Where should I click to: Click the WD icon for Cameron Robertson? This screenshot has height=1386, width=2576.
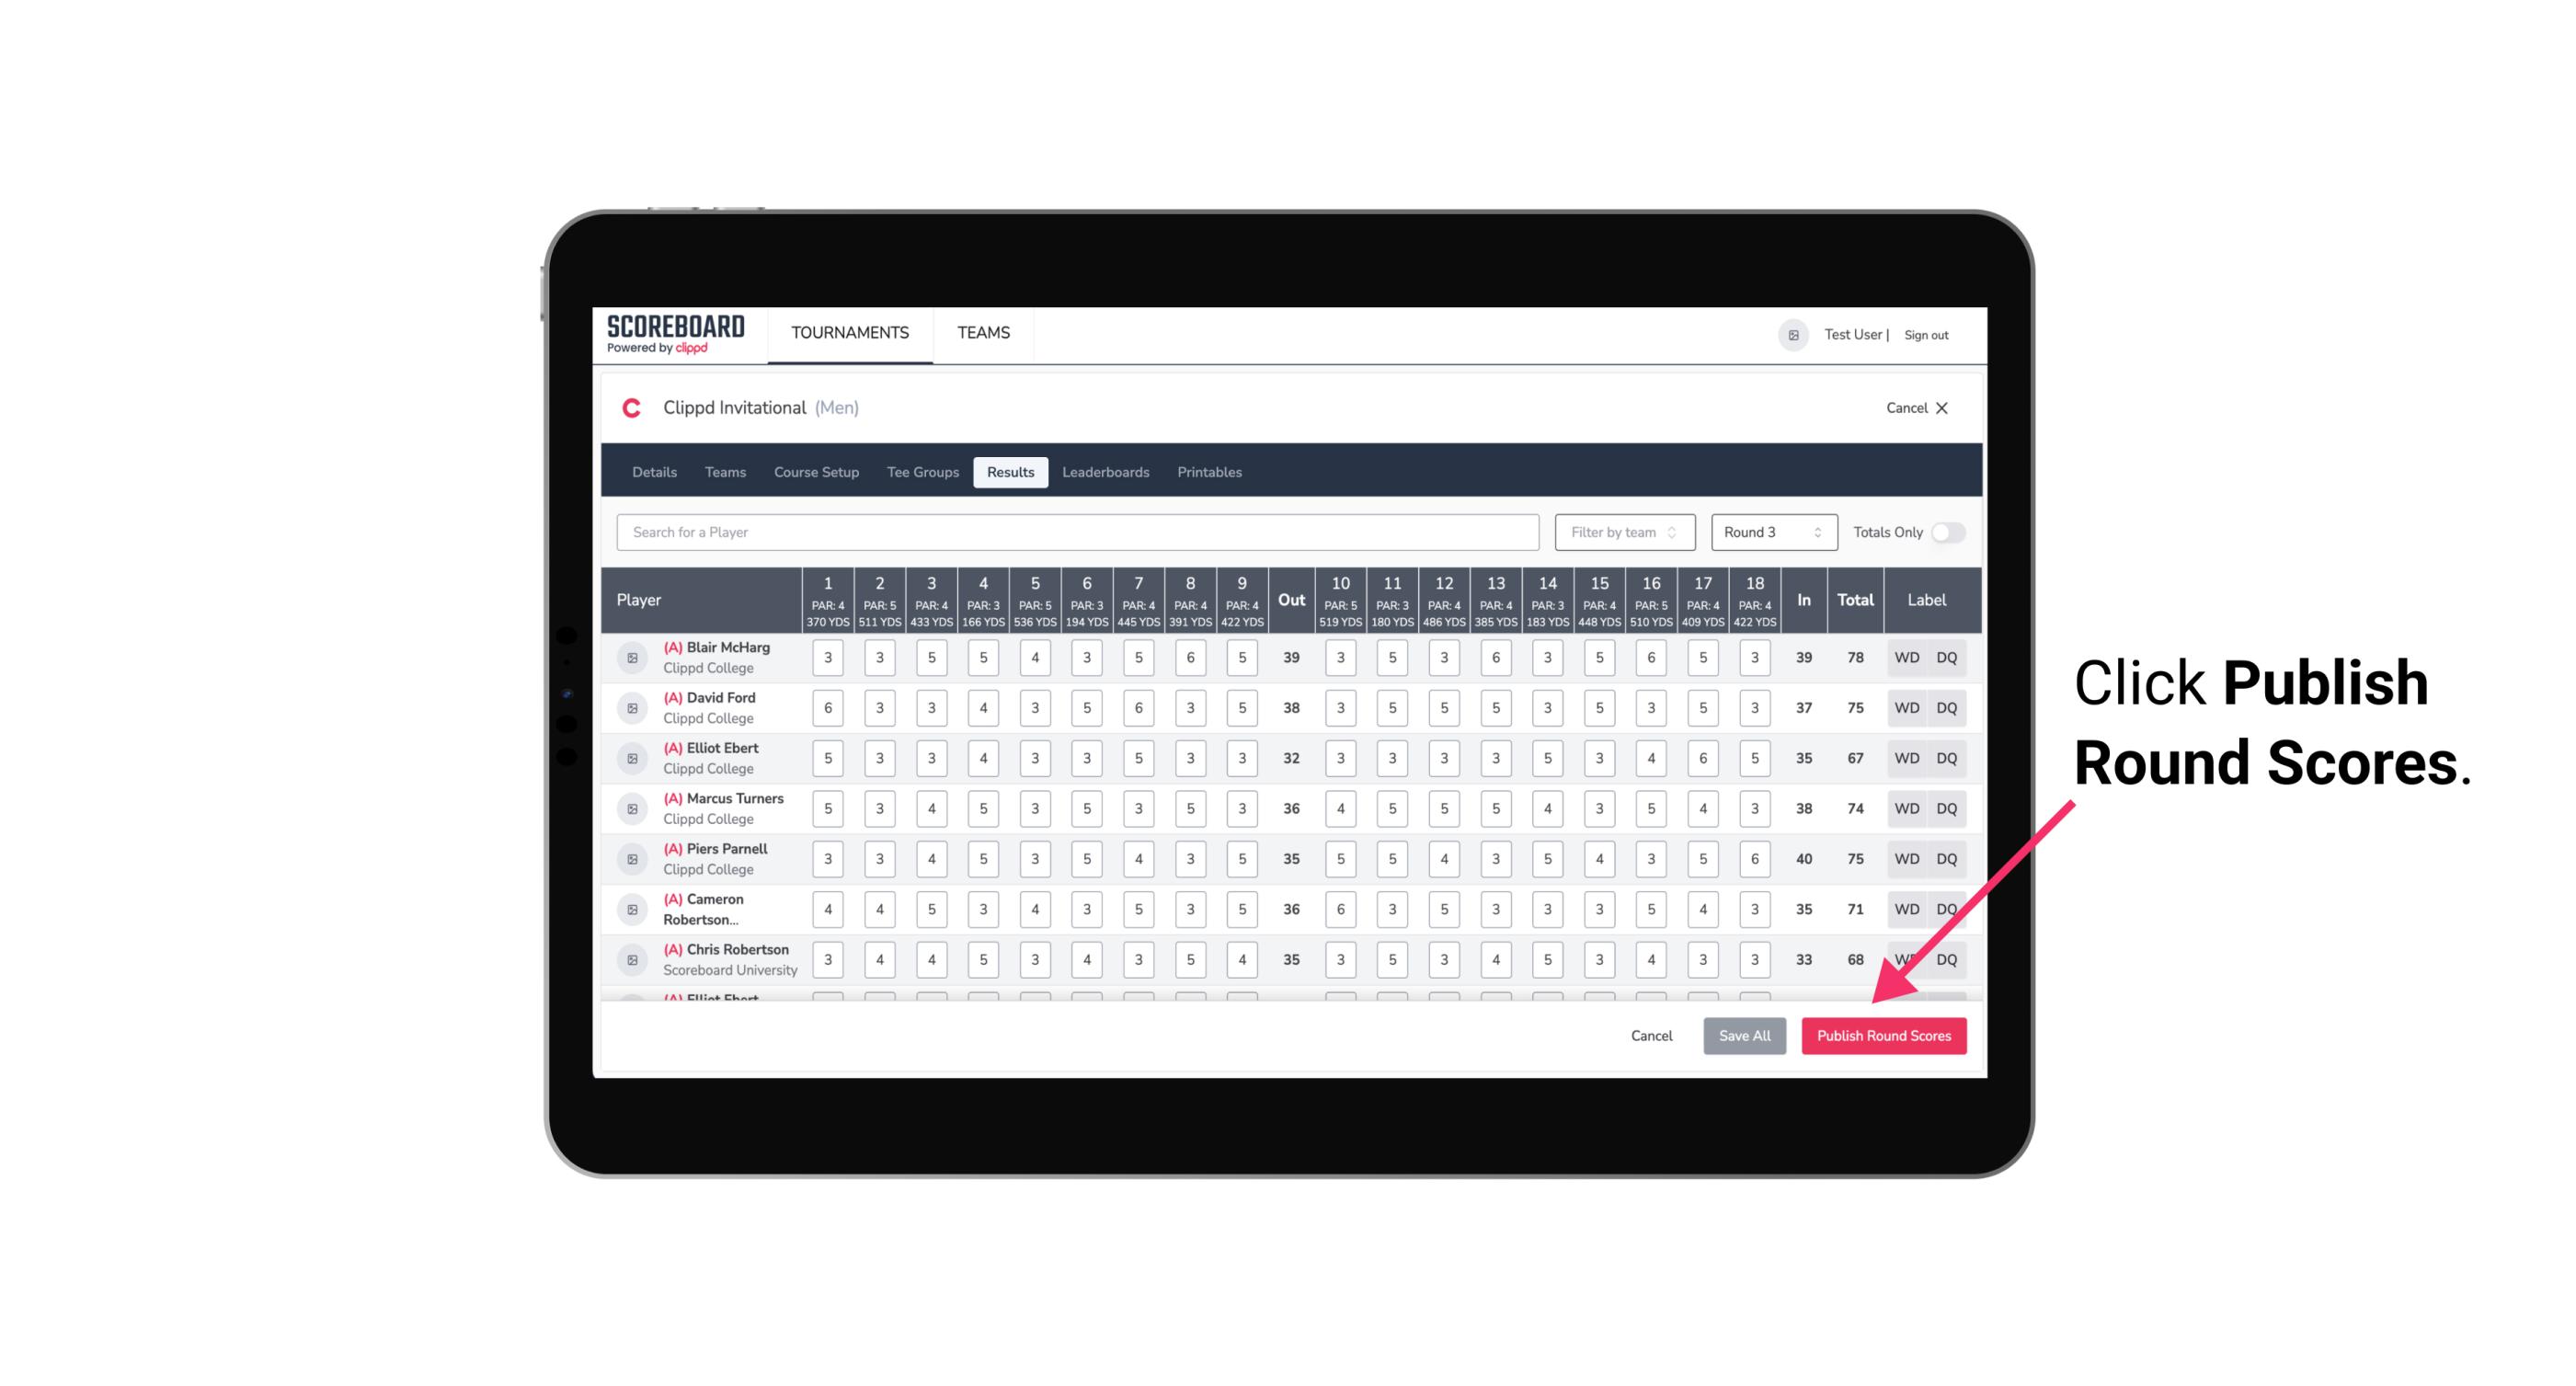[1907, 908]
